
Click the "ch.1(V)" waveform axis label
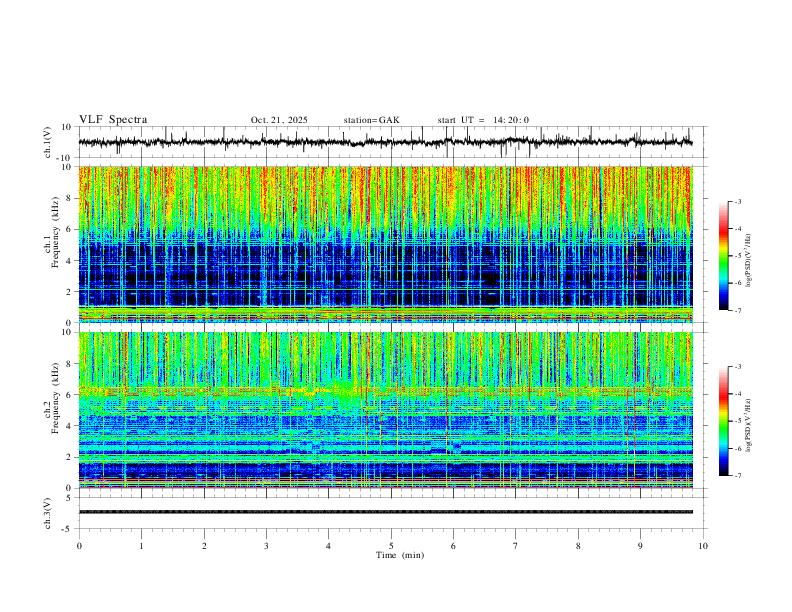(x=48, y=142)
